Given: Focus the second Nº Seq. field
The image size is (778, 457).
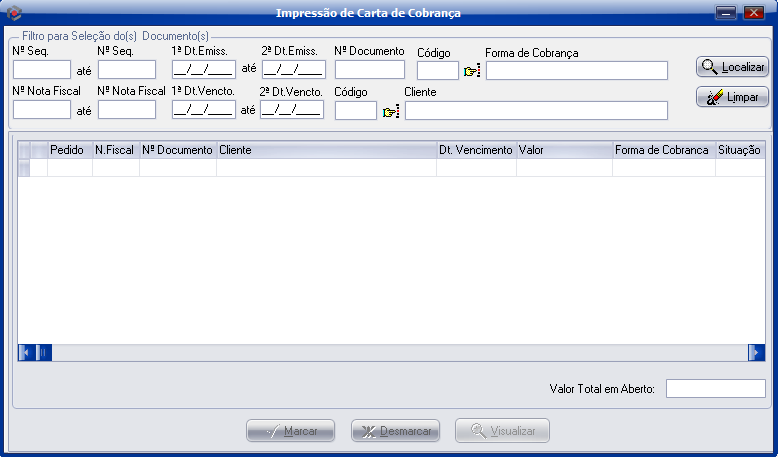Looking at the screenshot, I should pos(127,69).
